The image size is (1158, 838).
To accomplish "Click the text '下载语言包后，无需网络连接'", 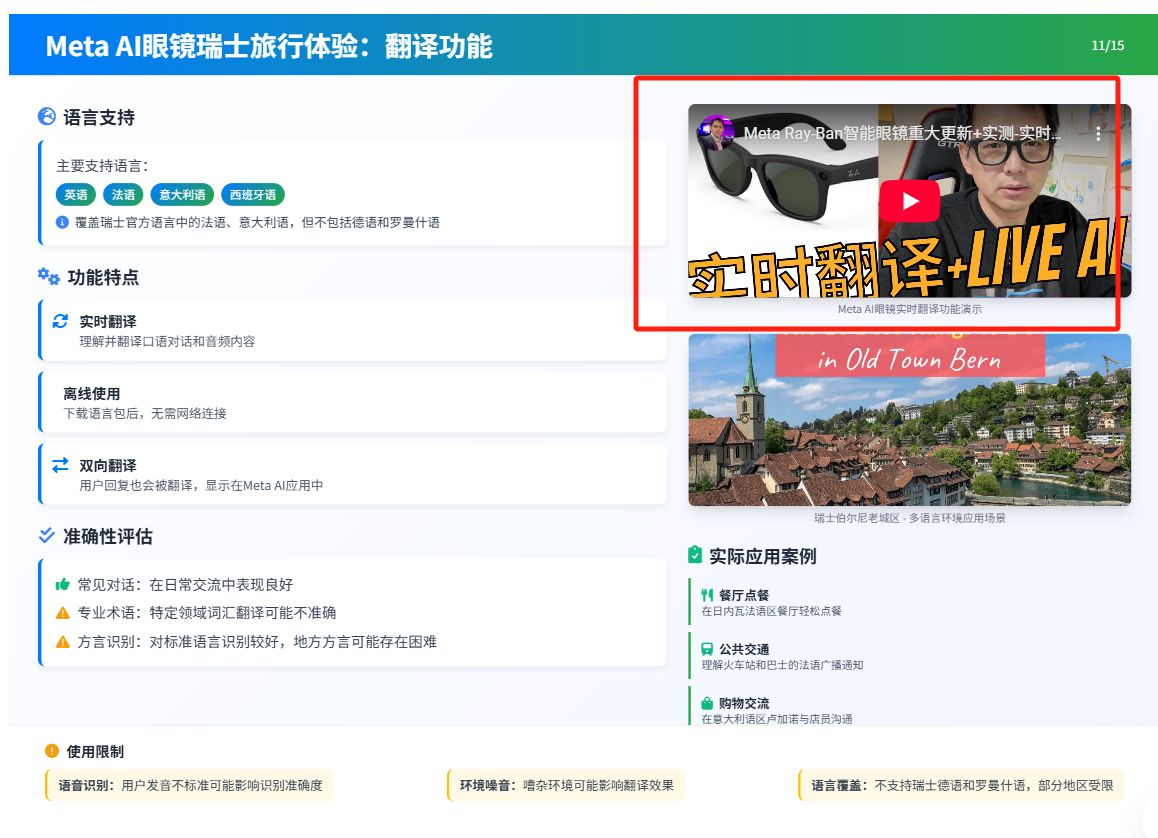I will pyautogui.click(x=145, y=413).
